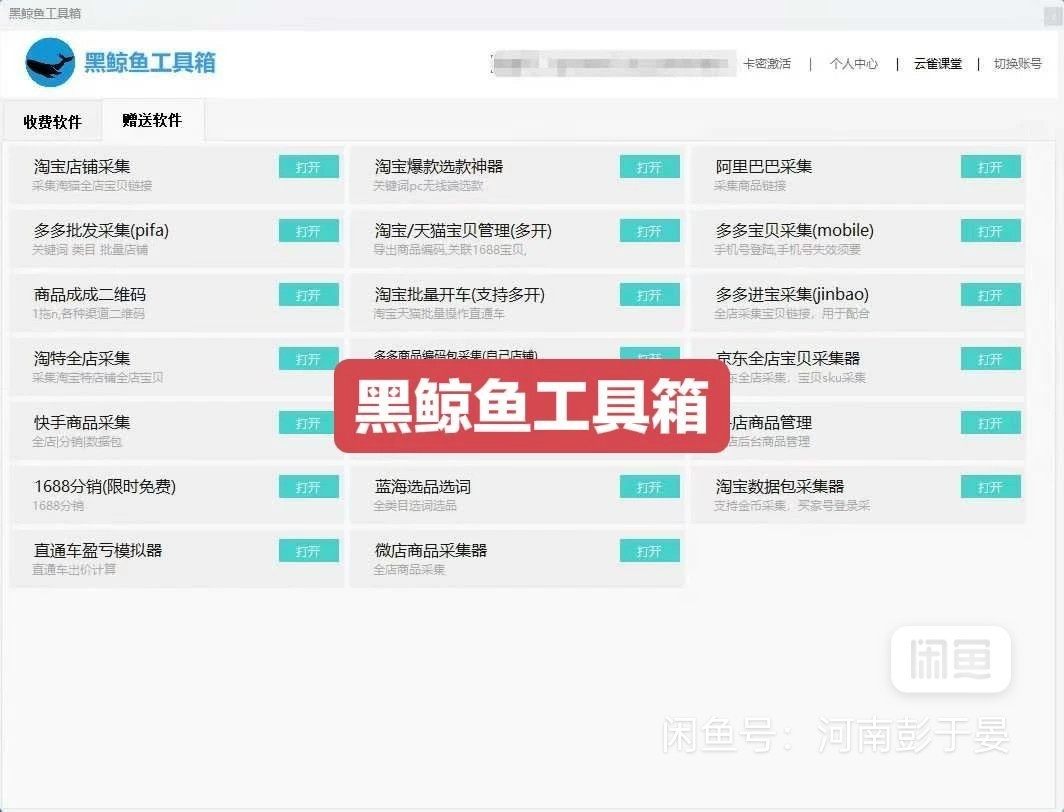1064x812 pixels.
Task: Open the 卡密激活 link
Action: click(767, 64)
